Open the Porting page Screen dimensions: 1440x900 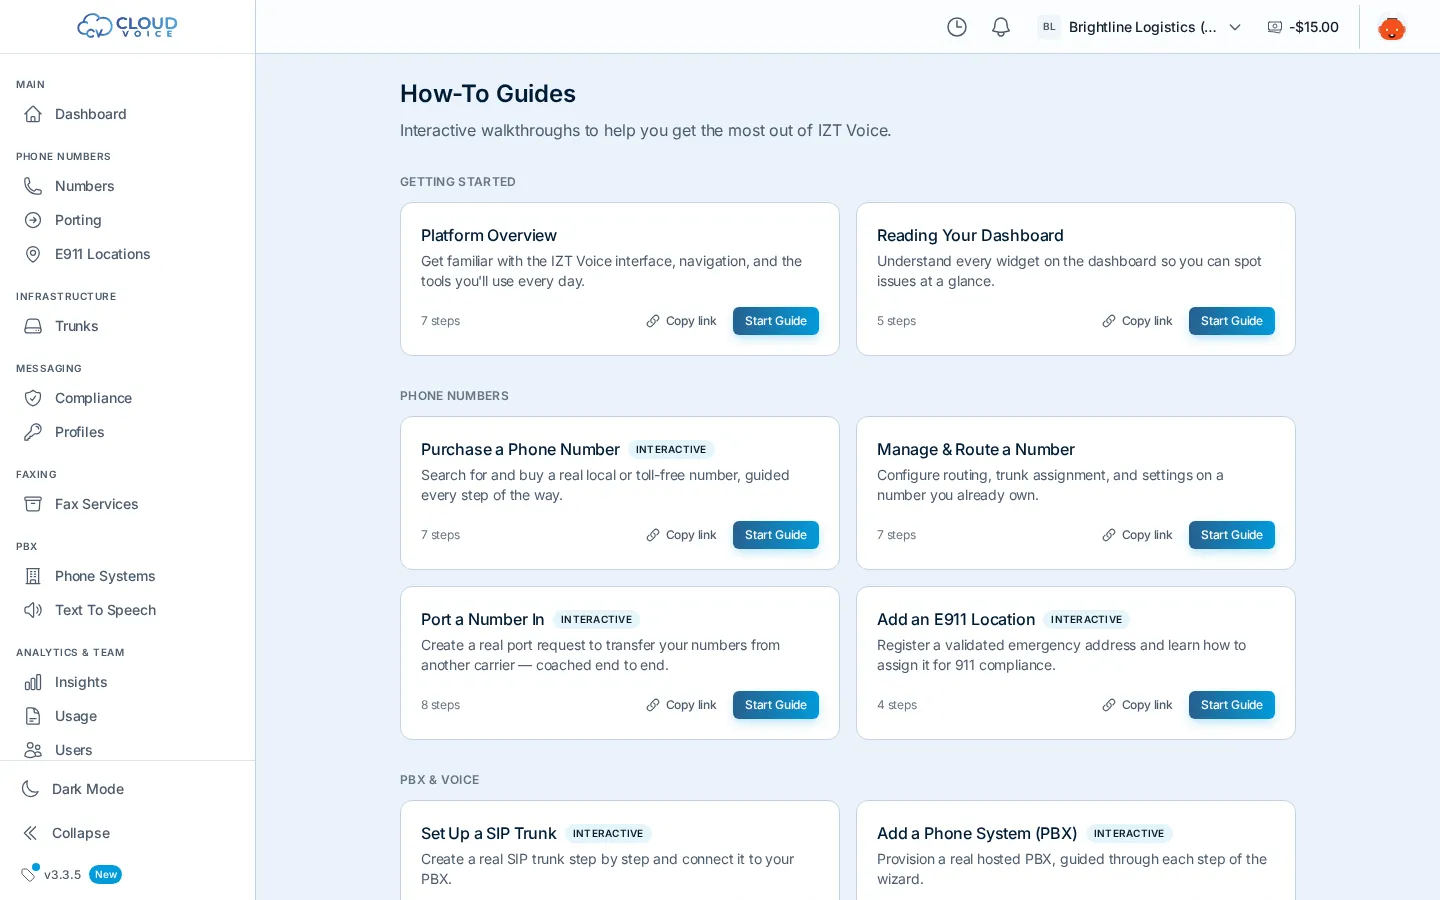tap(127, 220)
